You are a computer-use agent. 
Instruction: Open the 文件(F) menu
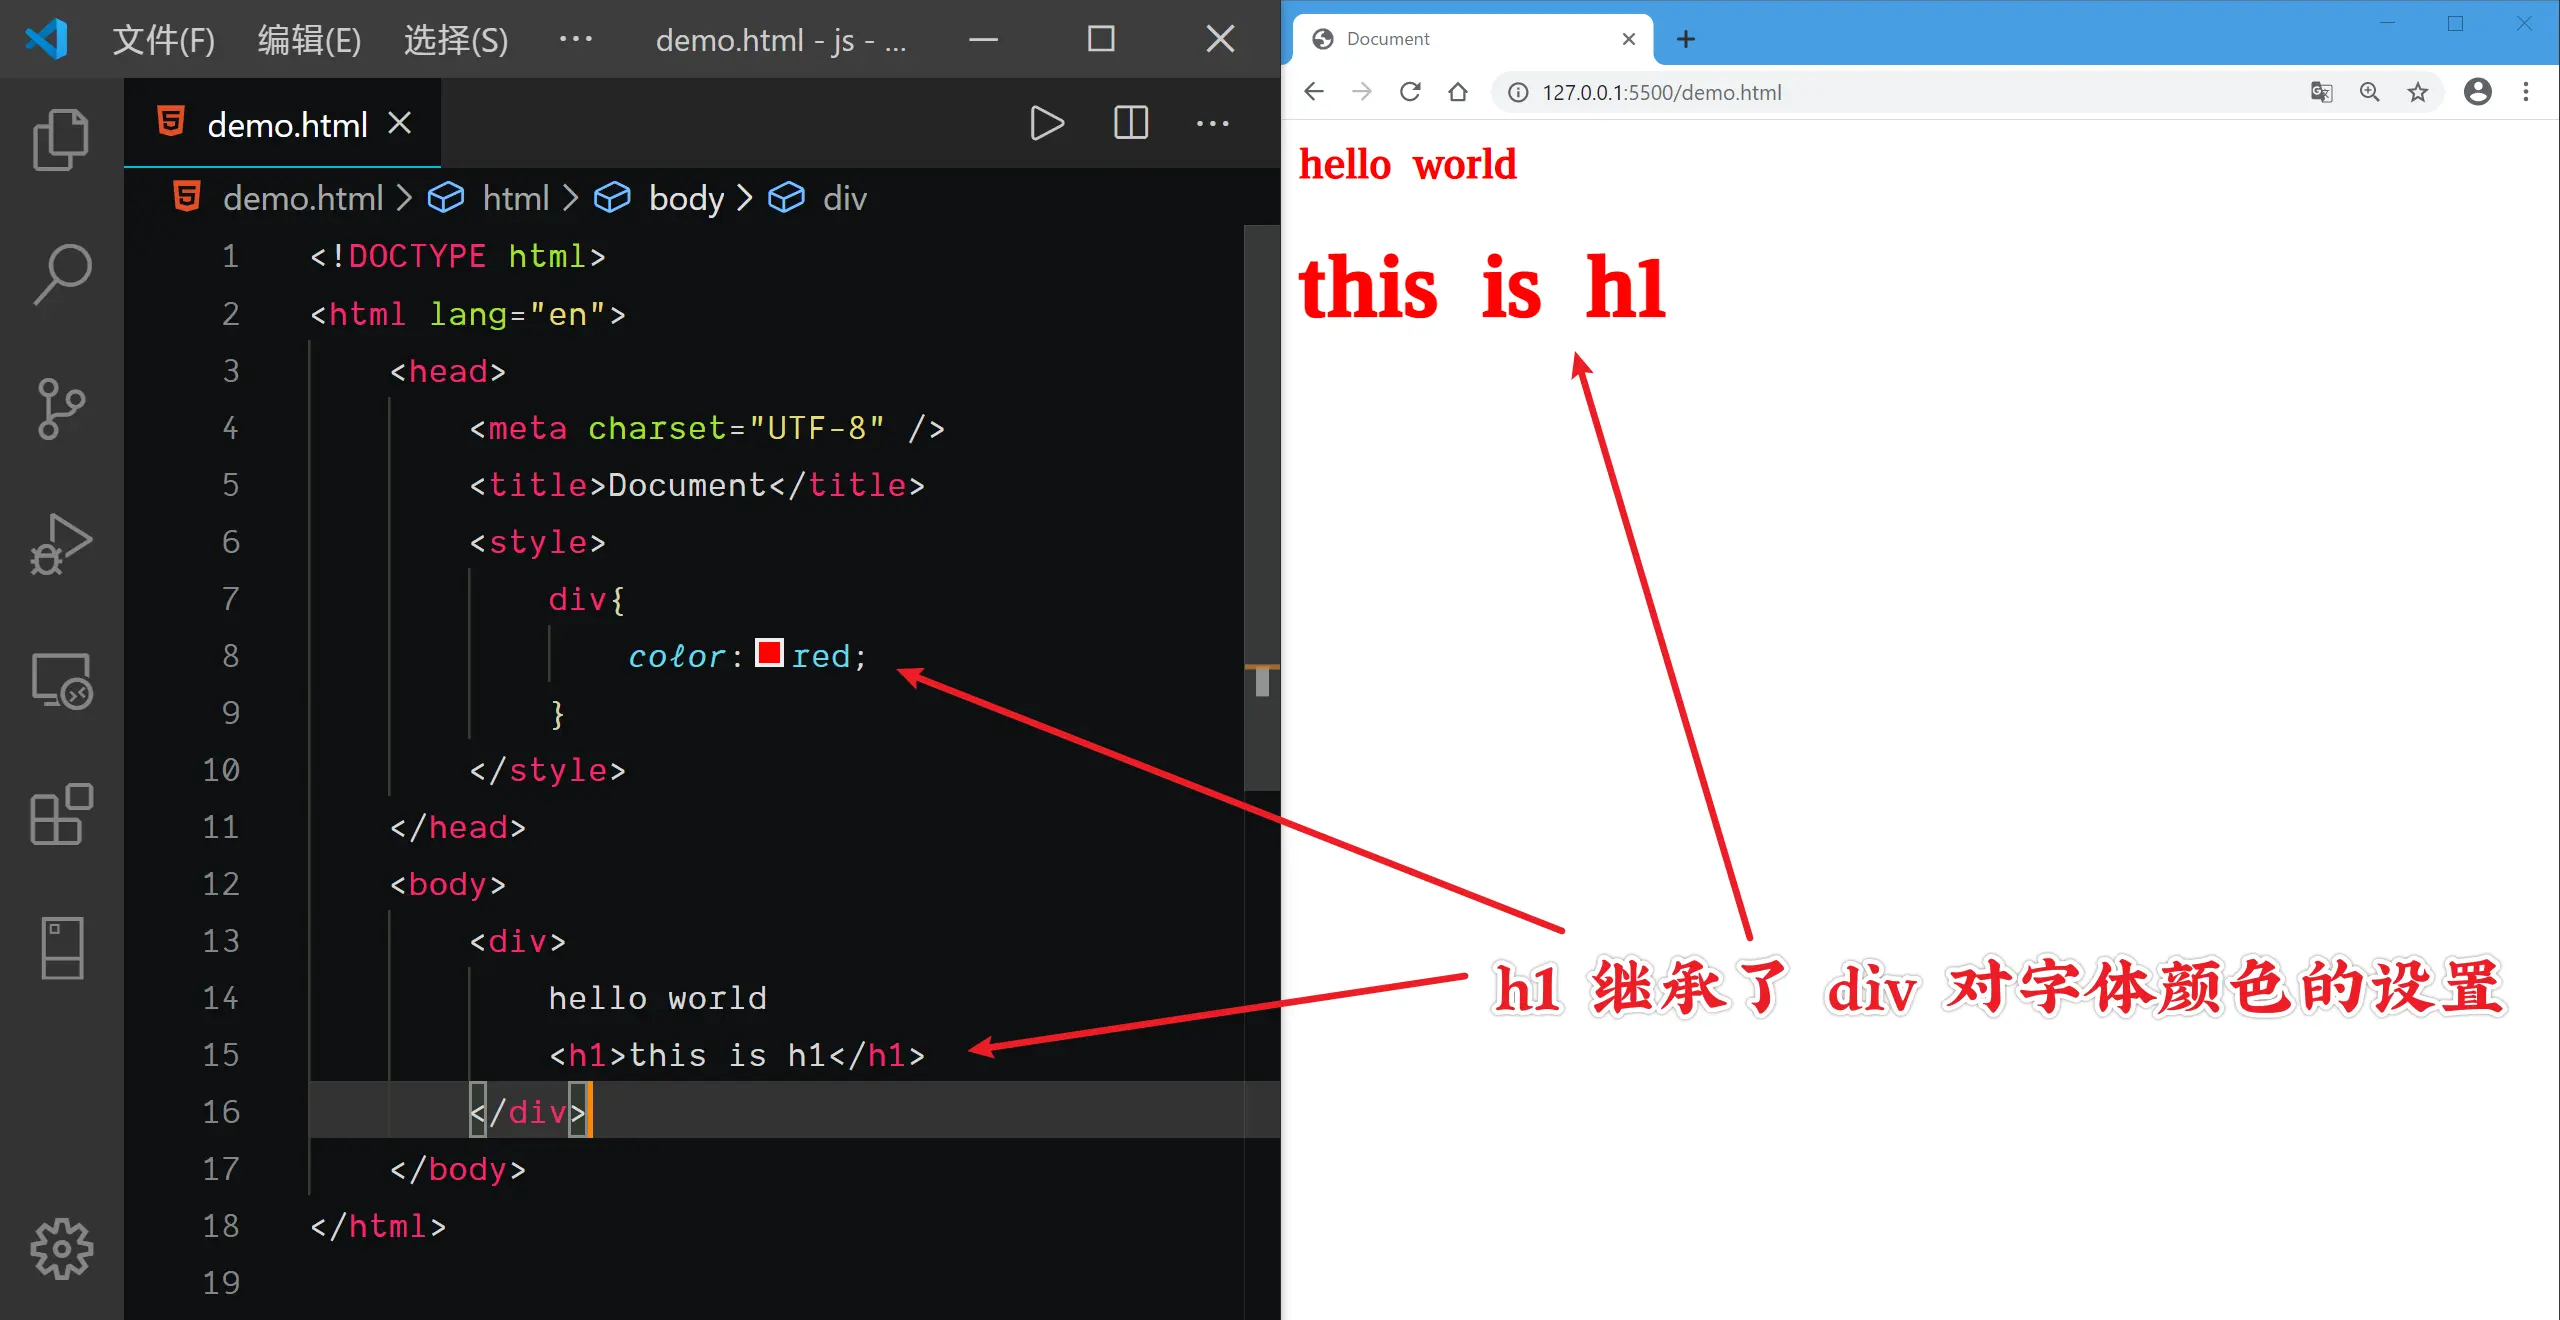tap(163, 40)
